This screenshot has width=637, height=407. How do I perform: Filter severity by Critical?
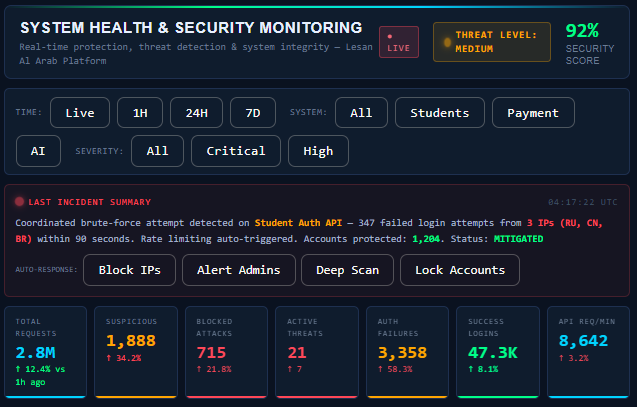tap(236, 151)
